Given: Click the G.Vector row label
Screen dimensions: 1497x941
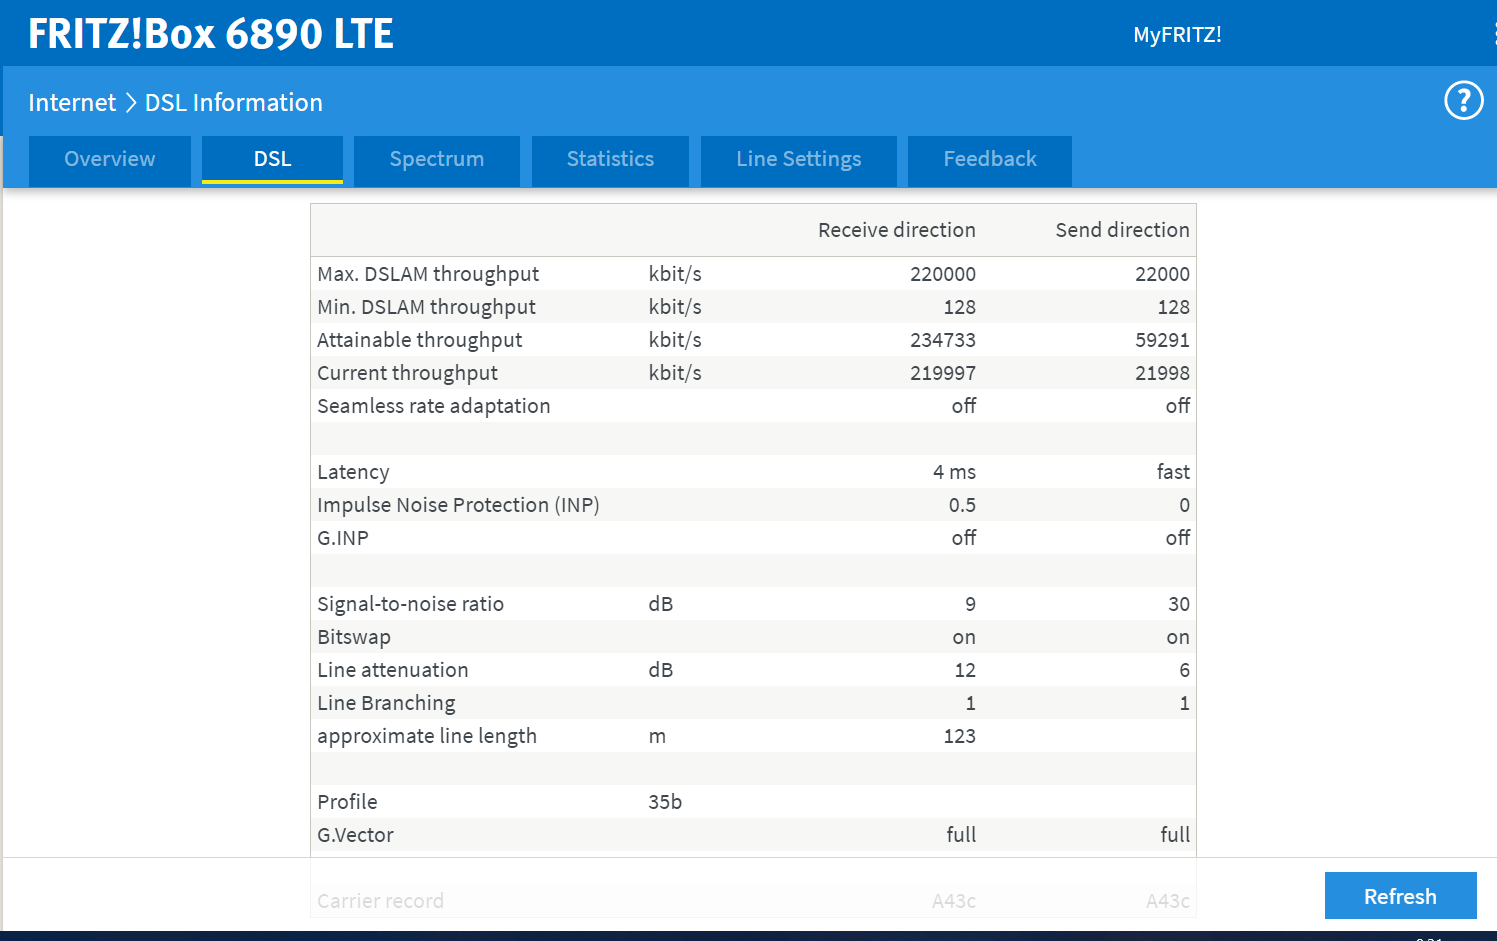Looking at the screenshot, I should click(355, 835).
